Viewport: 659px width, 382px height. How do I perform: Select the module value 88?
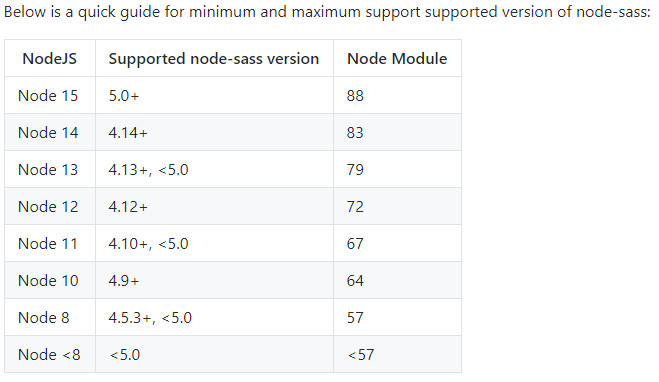coord(355,95)
